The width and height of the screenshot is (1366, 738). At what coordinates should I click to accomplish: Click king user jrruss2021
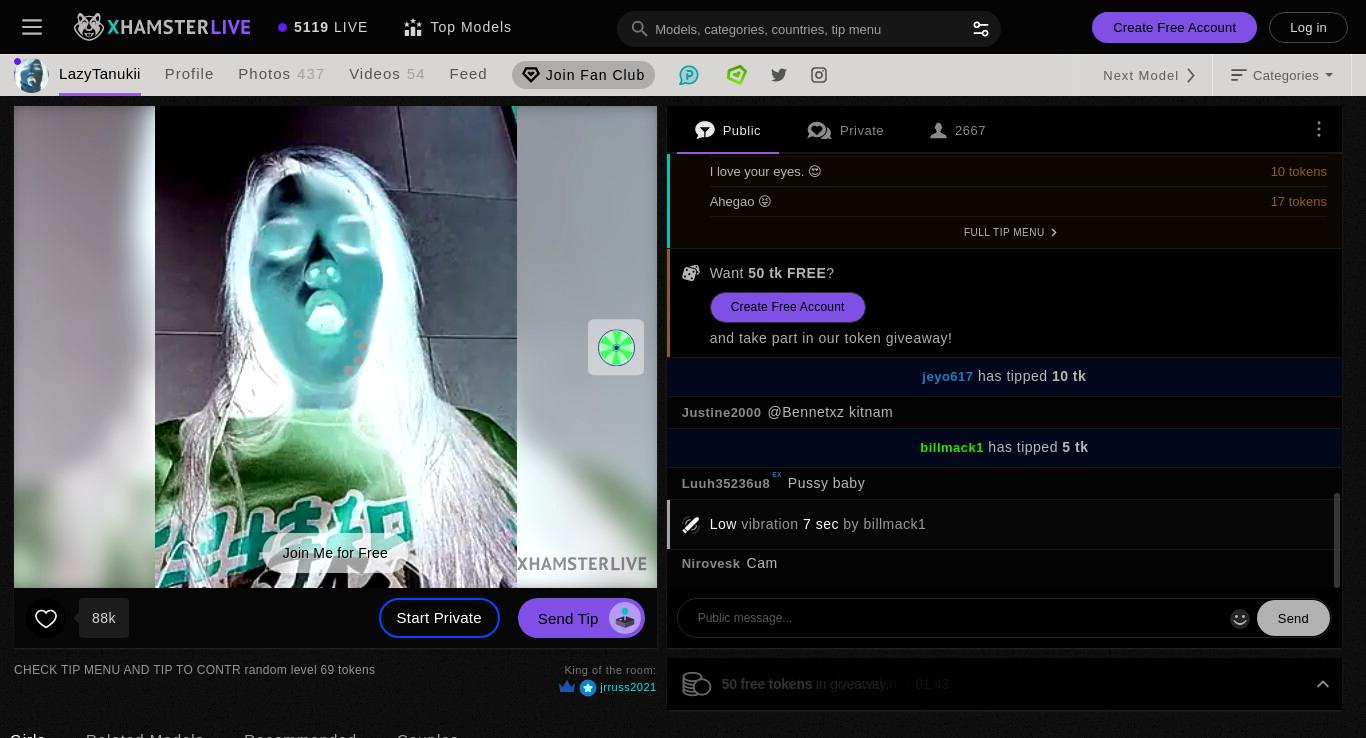[x=628, y=687]
